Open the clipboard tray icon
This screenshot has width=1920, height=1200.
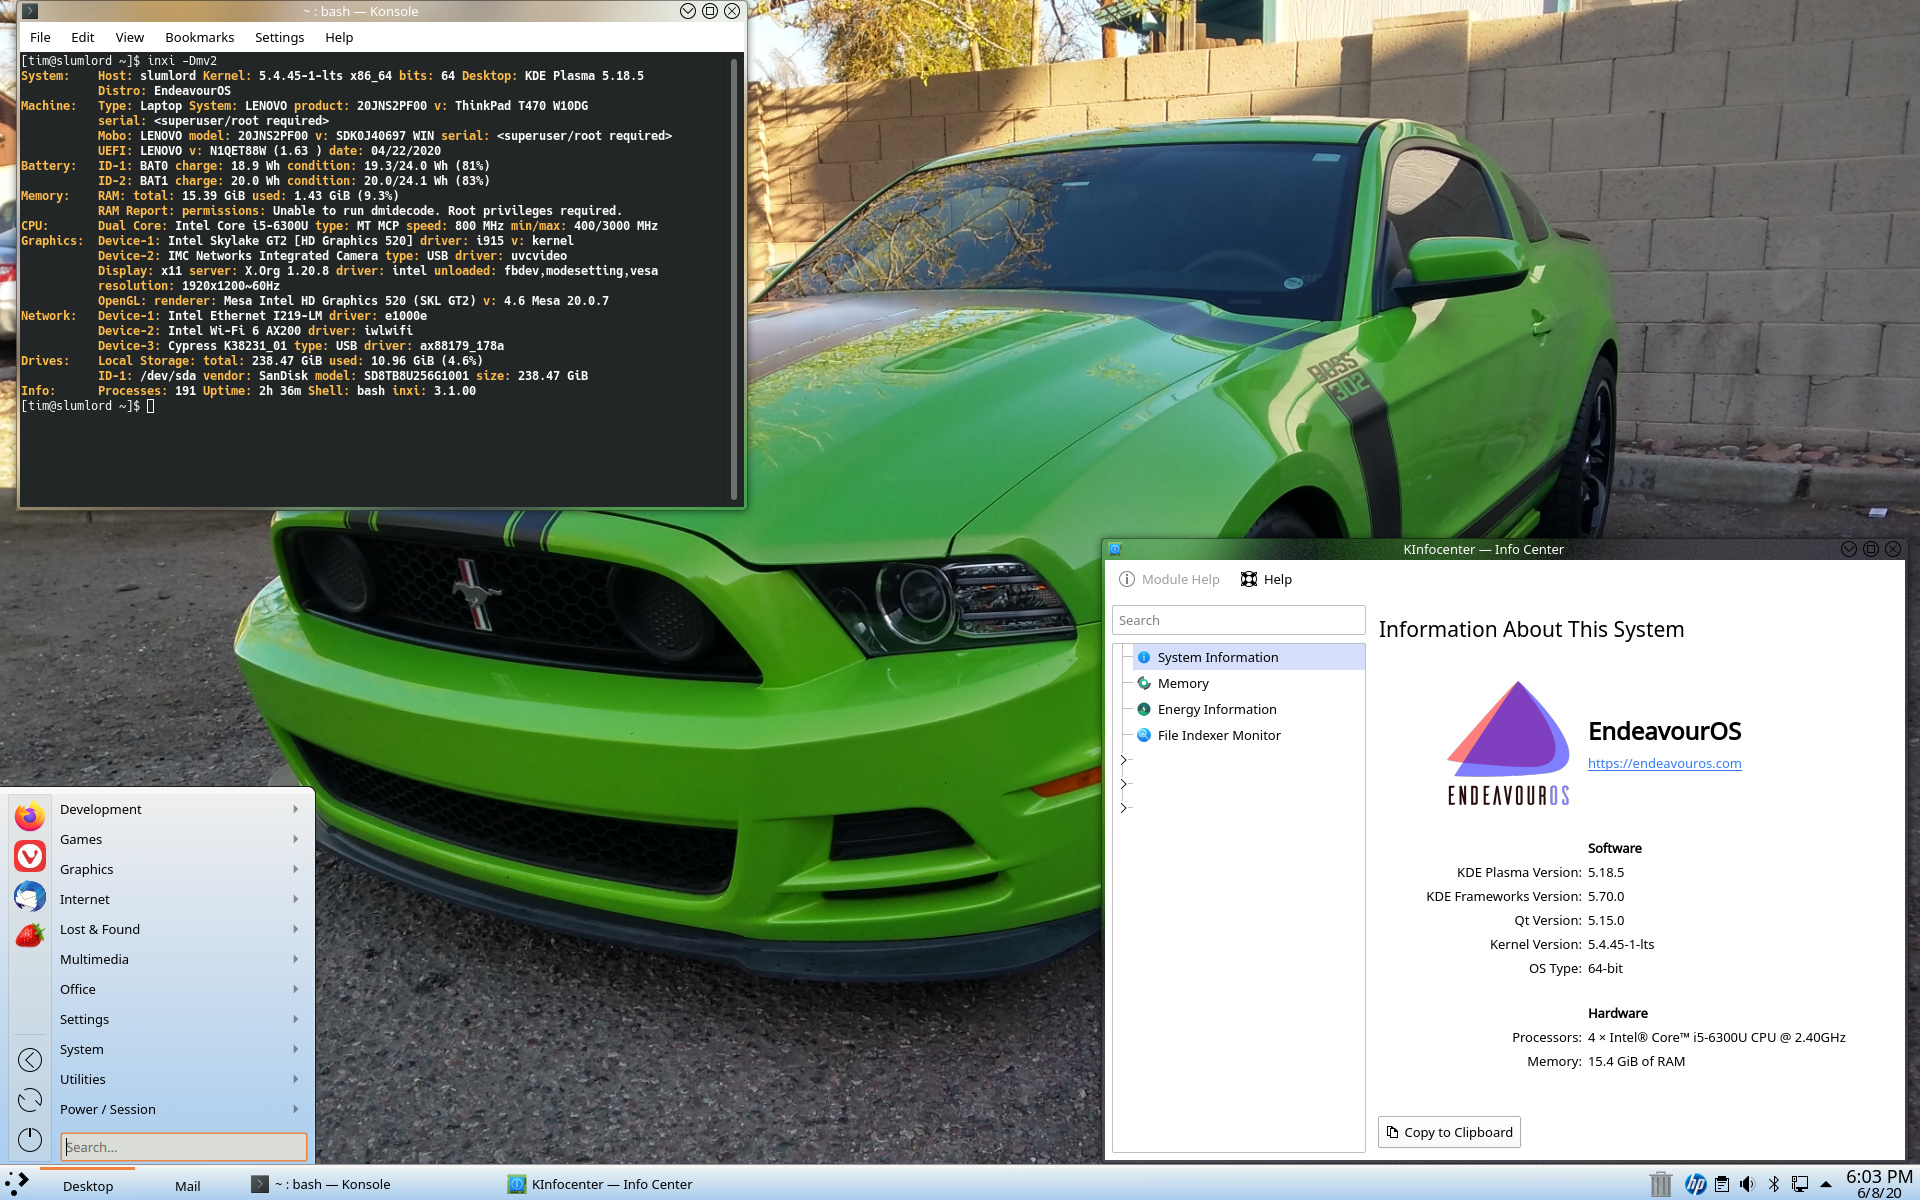click(1722, 1184)
